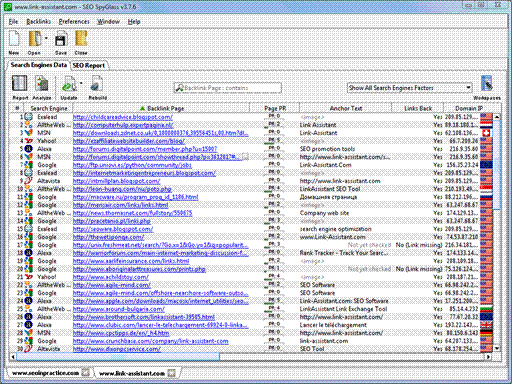Switch to the SEO Report tab
Screen dimensions: 512x384
pyautogui.click(x=89, y=66)
